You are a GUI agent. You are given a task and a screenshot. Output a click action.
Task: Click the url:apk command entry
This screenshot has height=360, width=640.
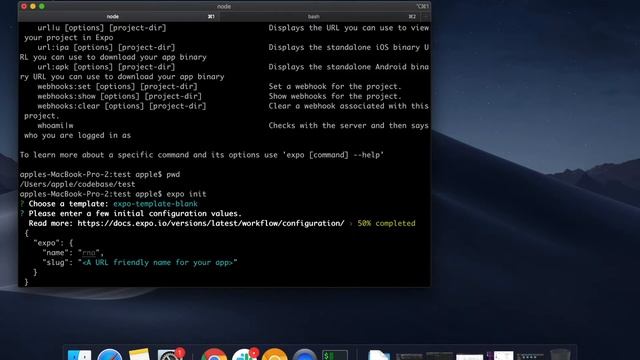click(x=106, y=67)
